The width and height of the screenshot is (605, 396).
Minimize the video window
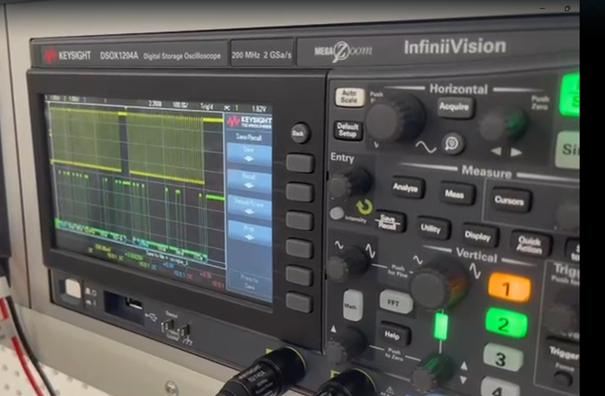point(542,8)
